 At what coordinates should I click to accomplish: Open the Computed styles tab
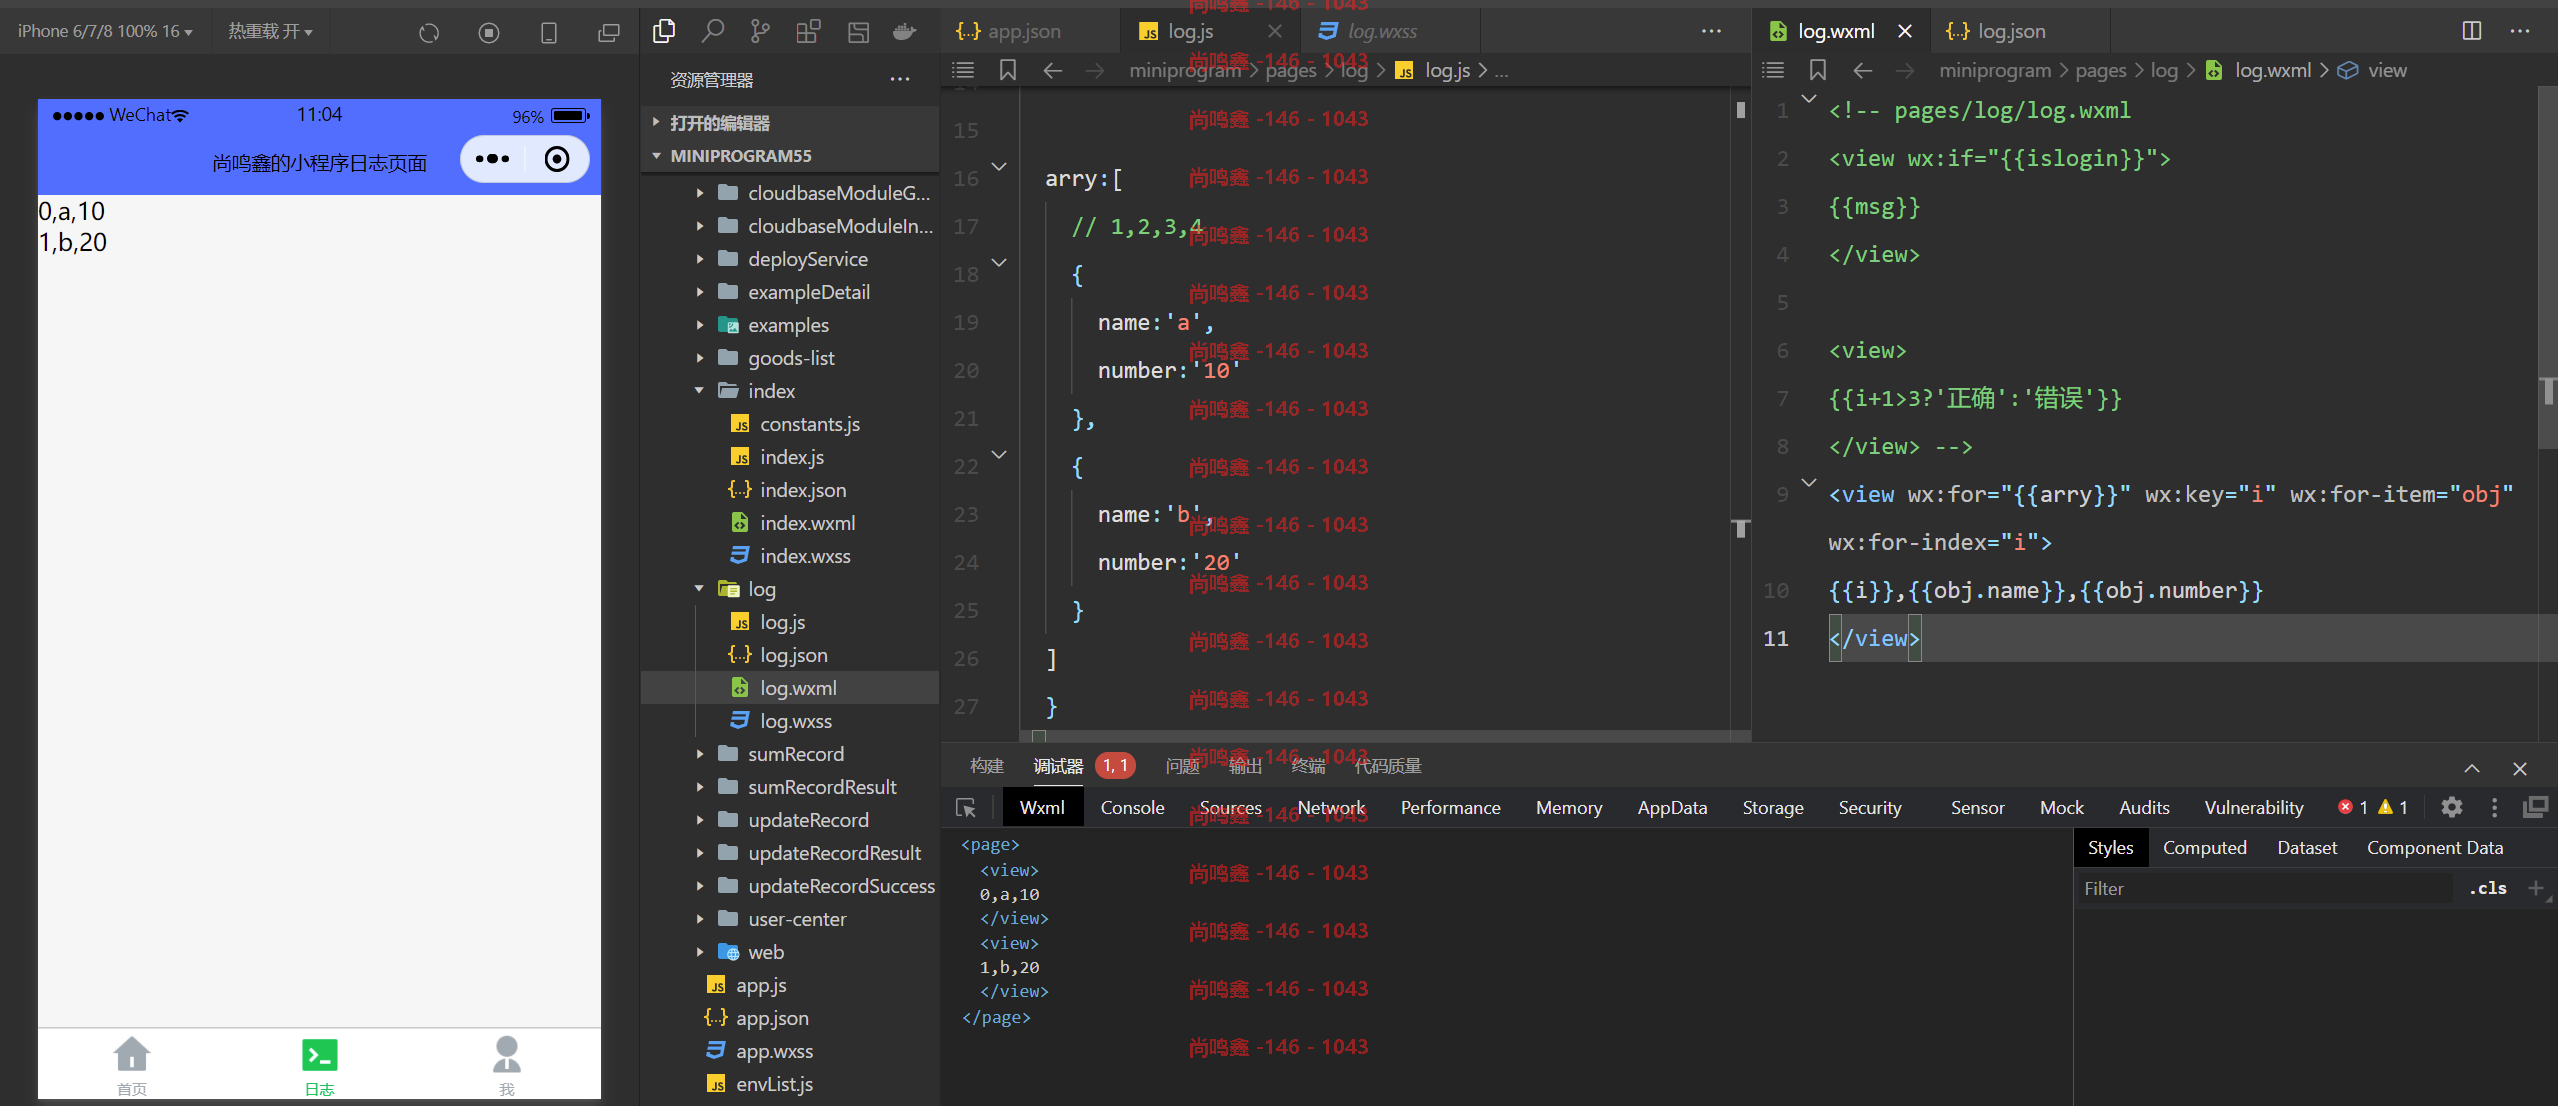(x=2204, y=848)
